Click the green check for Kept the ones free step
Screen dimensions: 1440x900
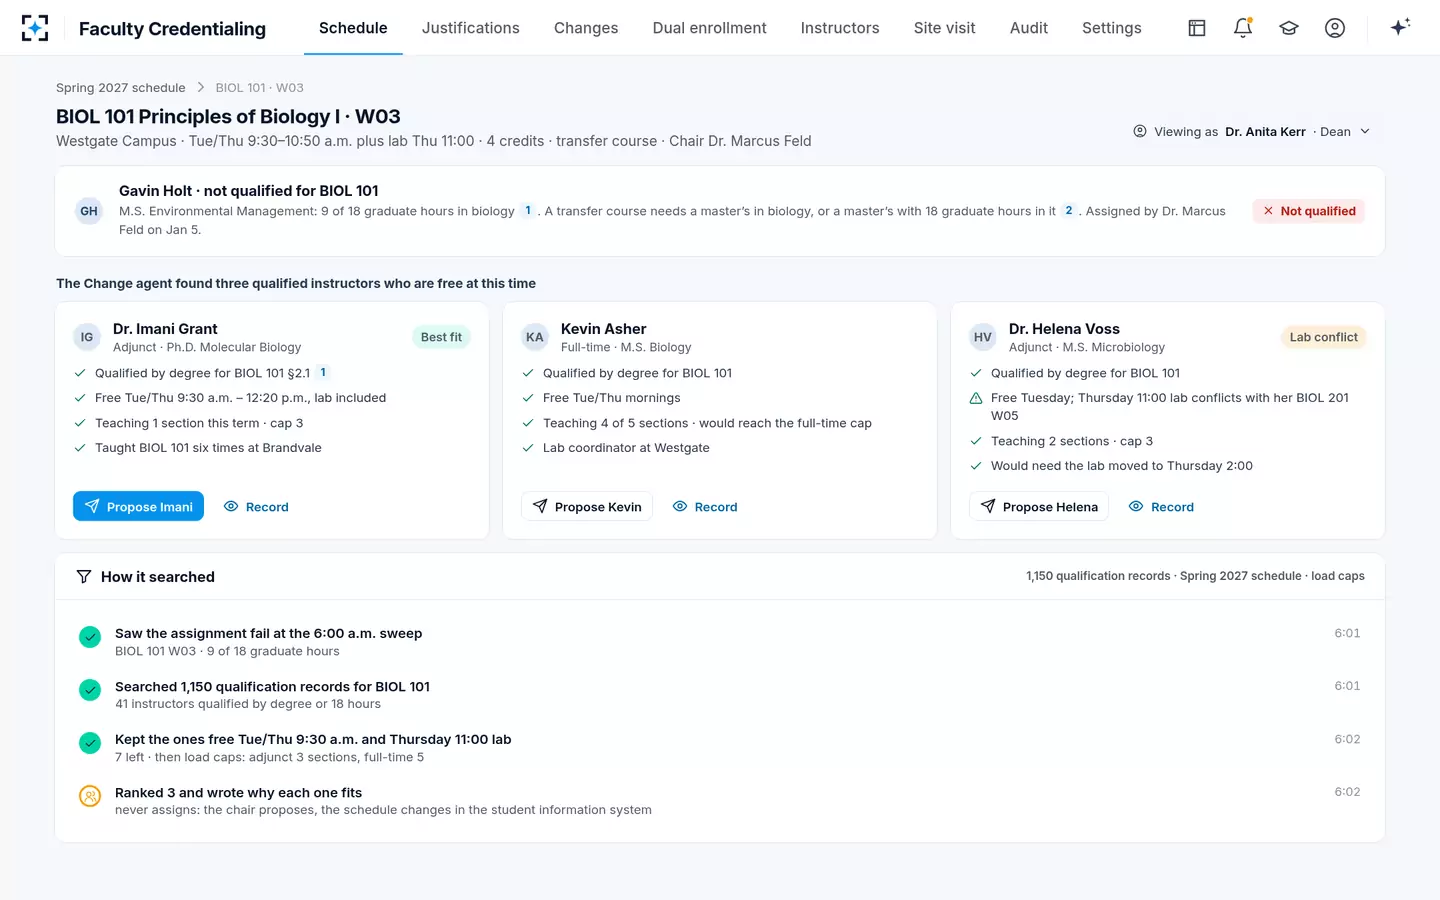point(90,743)
